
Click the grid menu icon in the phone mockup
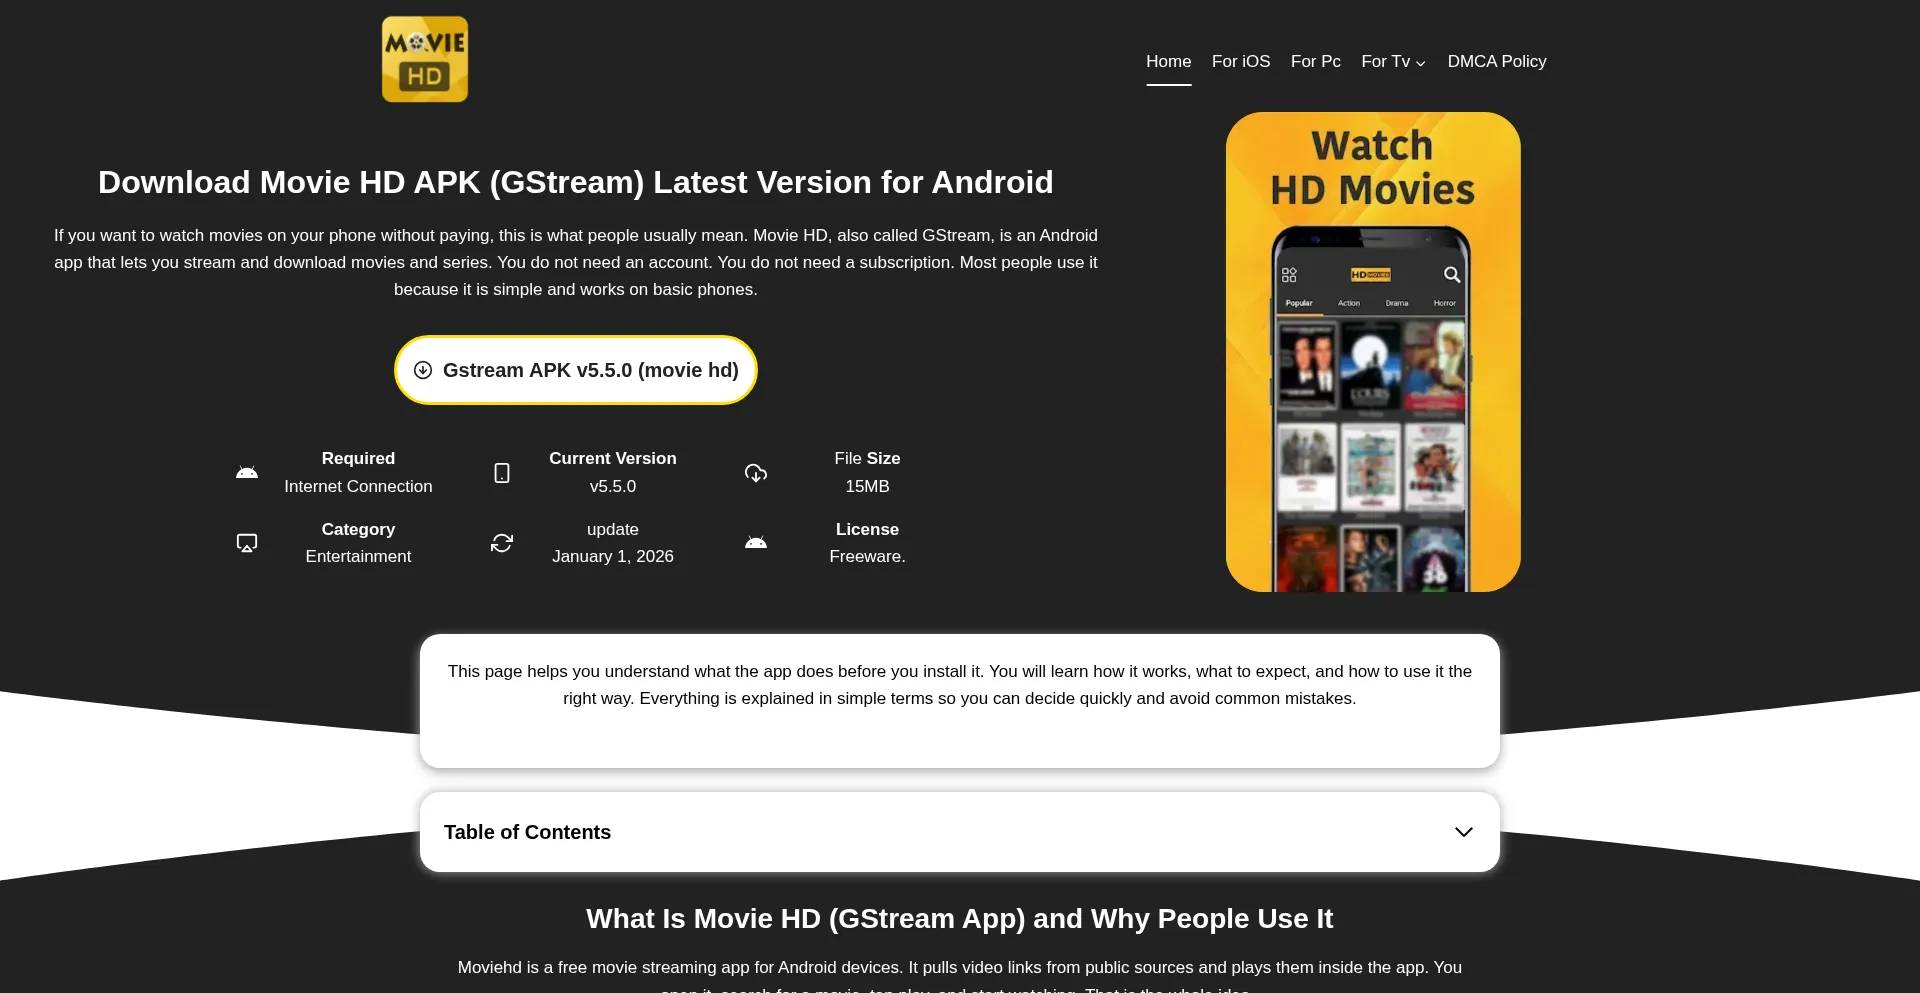coord(1290,274)
